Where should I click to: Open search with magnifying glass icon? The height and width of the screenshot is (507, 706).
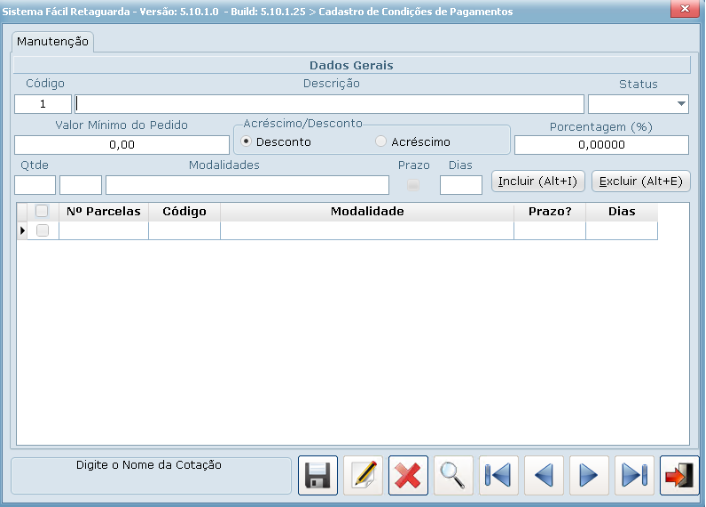454,476
